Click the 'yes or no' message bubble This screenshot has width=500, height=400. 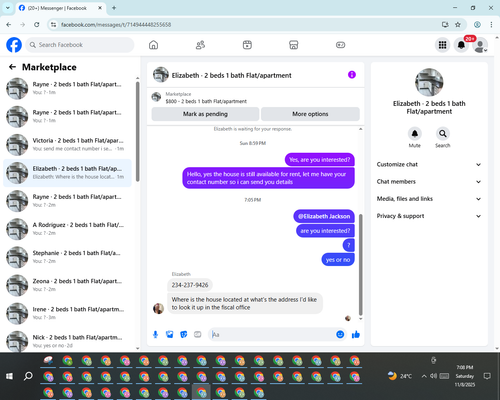[338, 260]
